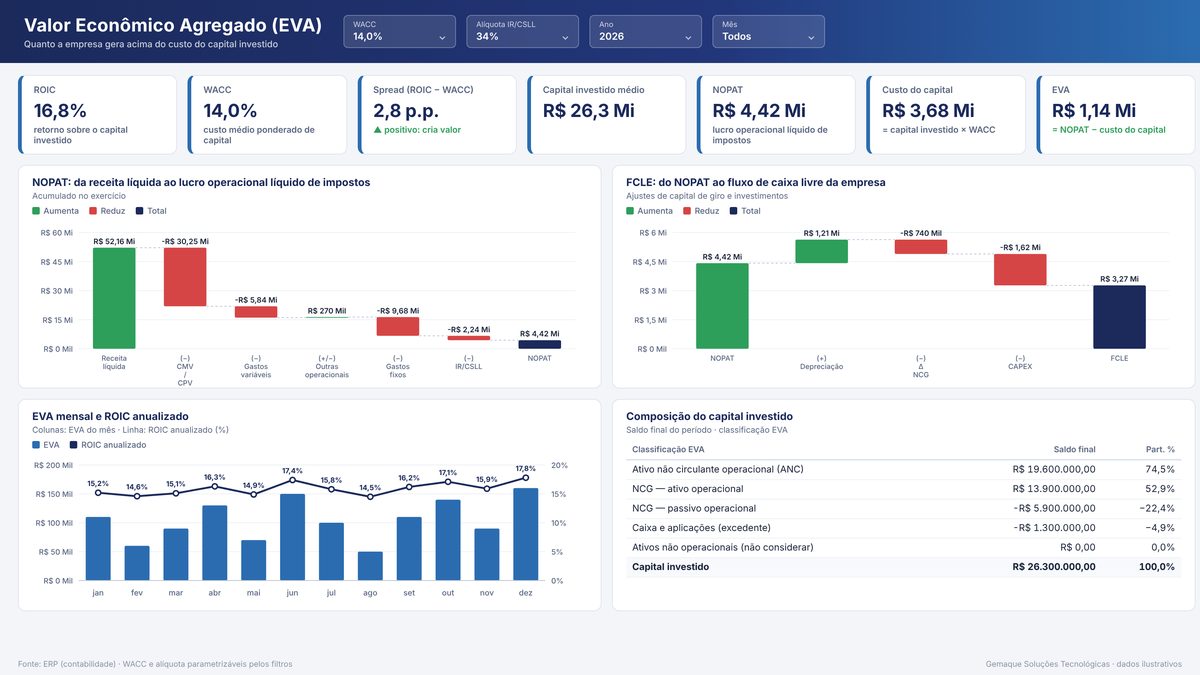The width and height of the screenshot is (1200, 675).
Task: Toggle the EVA legend item in monthly chart
Action: (x=46, y=445)
